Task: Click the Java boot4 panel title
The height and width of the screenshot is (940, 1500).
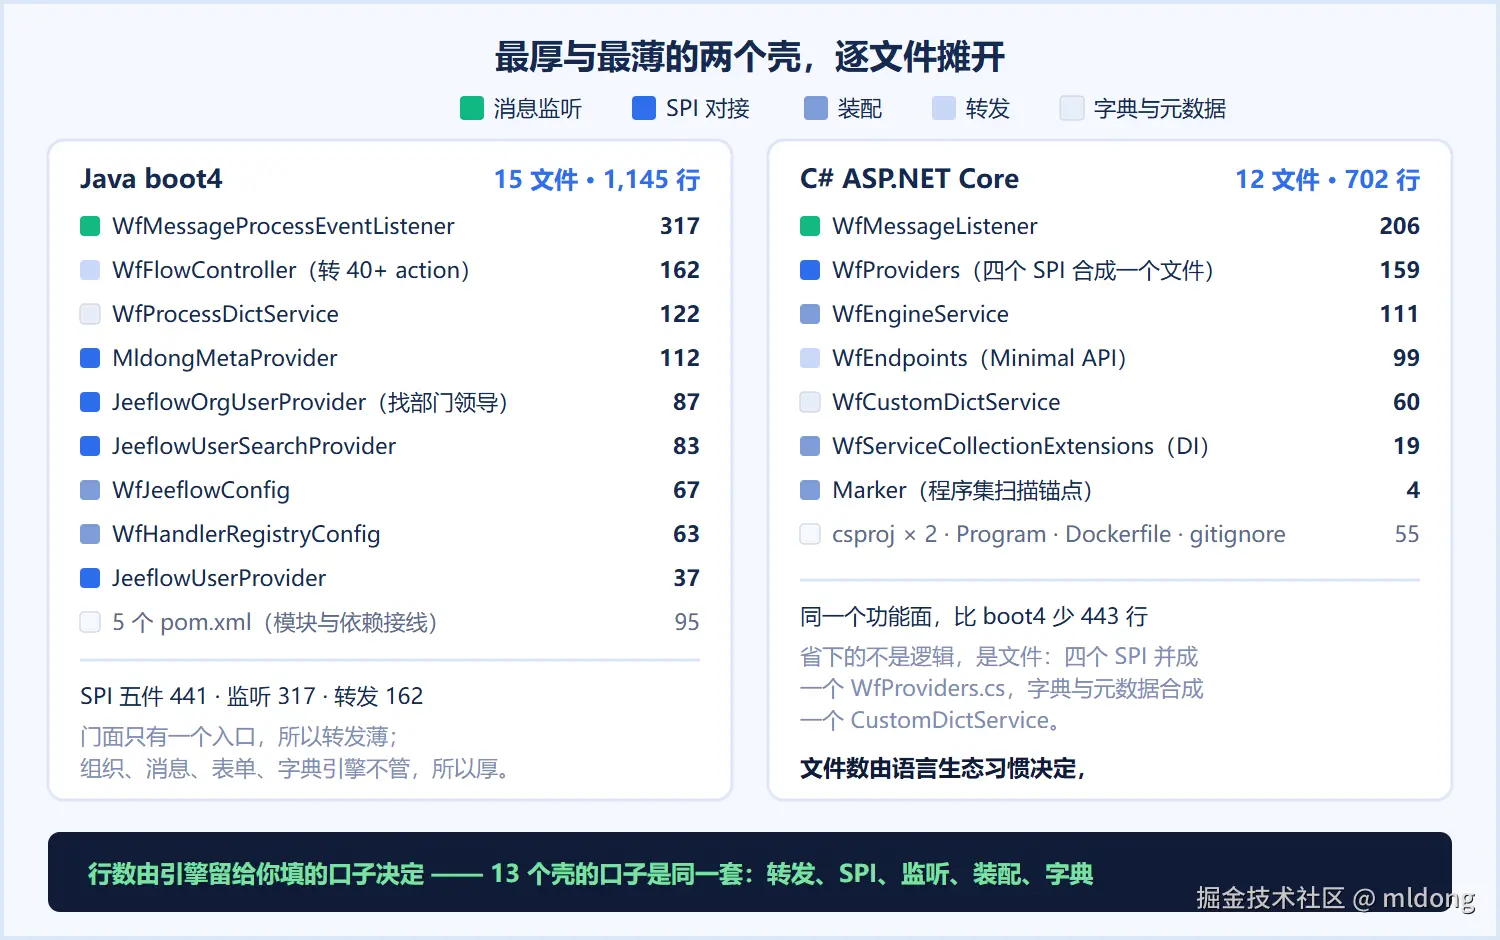Action: click(x=151, y=179)
